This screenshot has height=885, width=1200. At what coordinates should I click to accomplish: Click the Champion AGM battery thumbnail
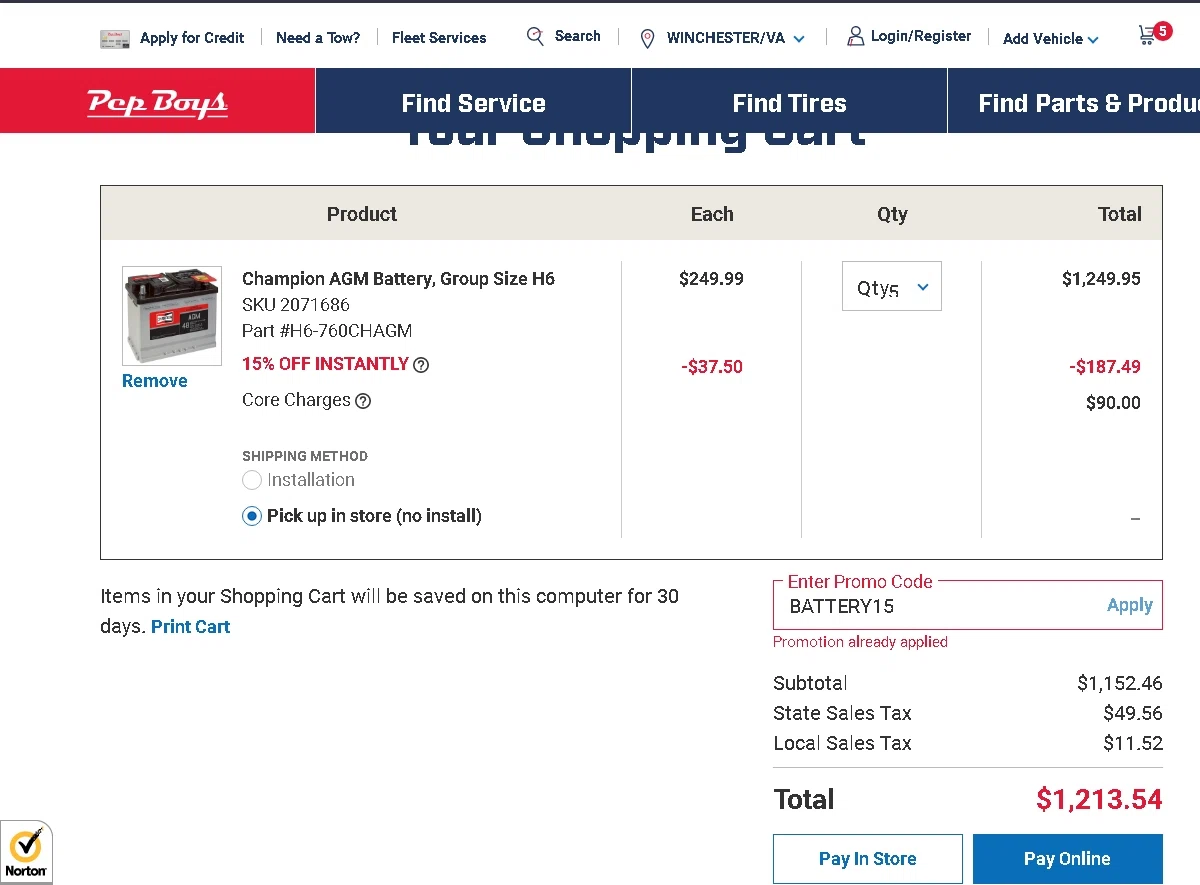click(172, 316)
